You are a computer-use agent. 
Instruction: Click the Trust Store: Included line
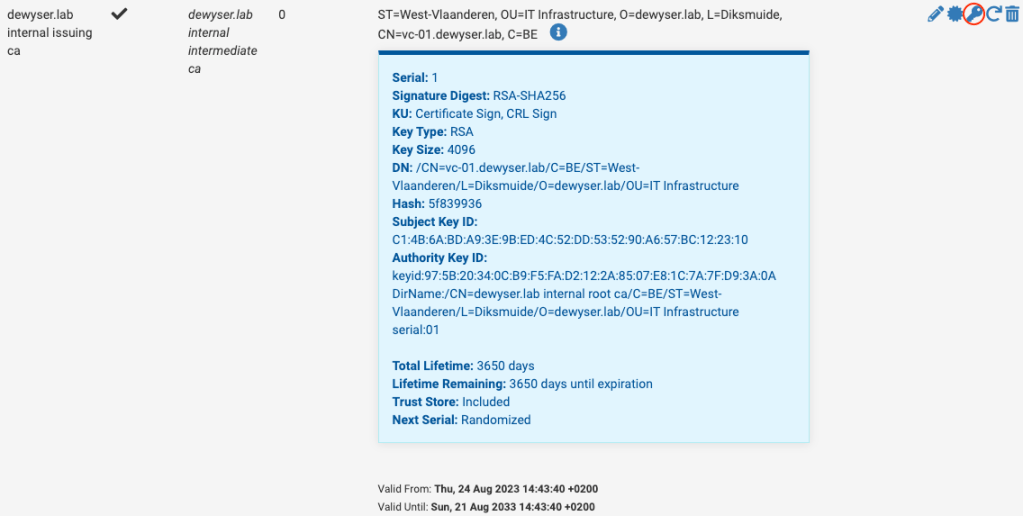pyautogui.click(x=451, y=402)
